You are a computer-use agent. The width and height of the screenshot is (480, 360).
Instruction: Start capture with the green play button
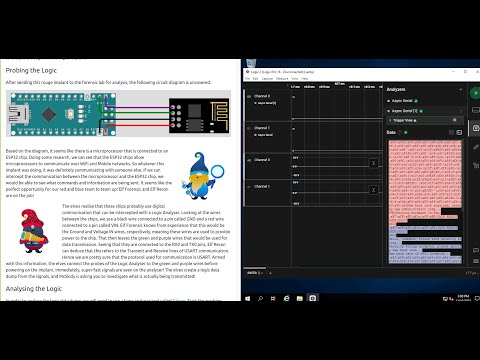click(476, 93)
